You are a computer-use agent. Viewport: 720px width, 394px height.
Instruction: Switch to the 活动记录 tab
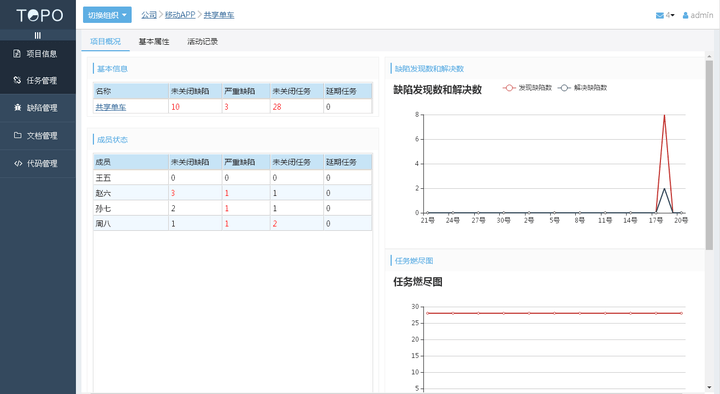click(x=202, y=41)
